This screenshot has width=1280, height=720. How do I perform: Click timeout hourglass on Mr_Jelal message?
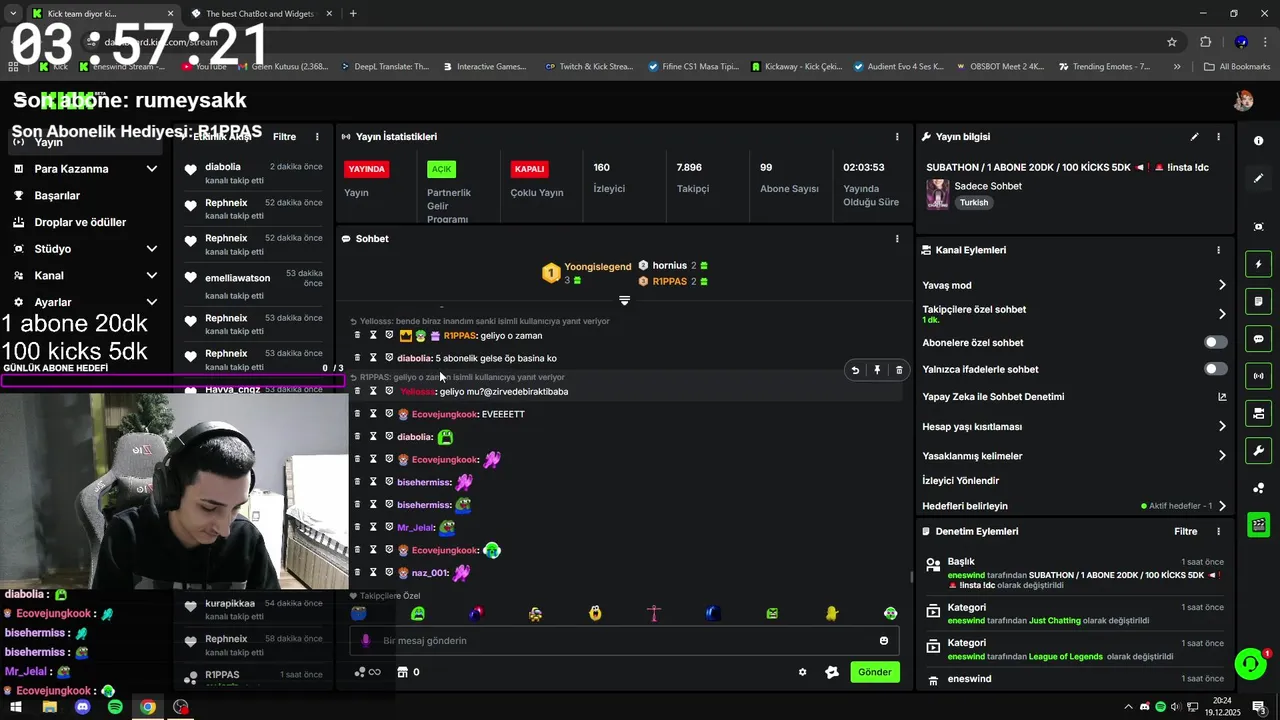(x=373, y=527)
